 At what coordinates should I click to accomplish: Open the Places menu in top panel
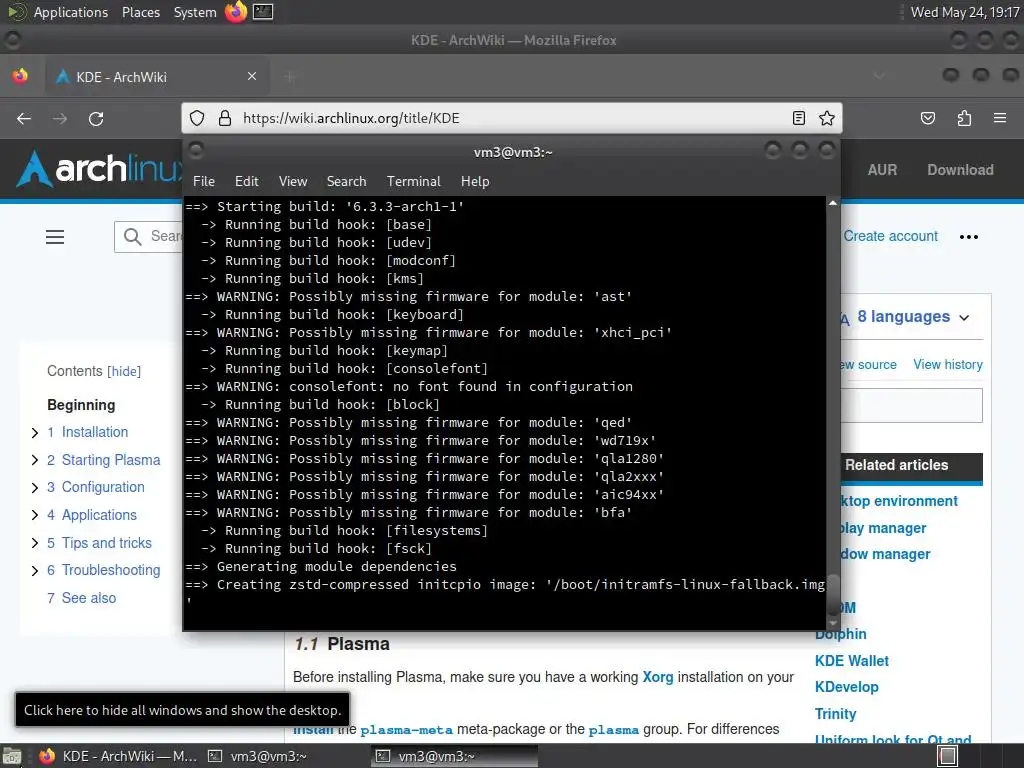click(x=141, y=12)
